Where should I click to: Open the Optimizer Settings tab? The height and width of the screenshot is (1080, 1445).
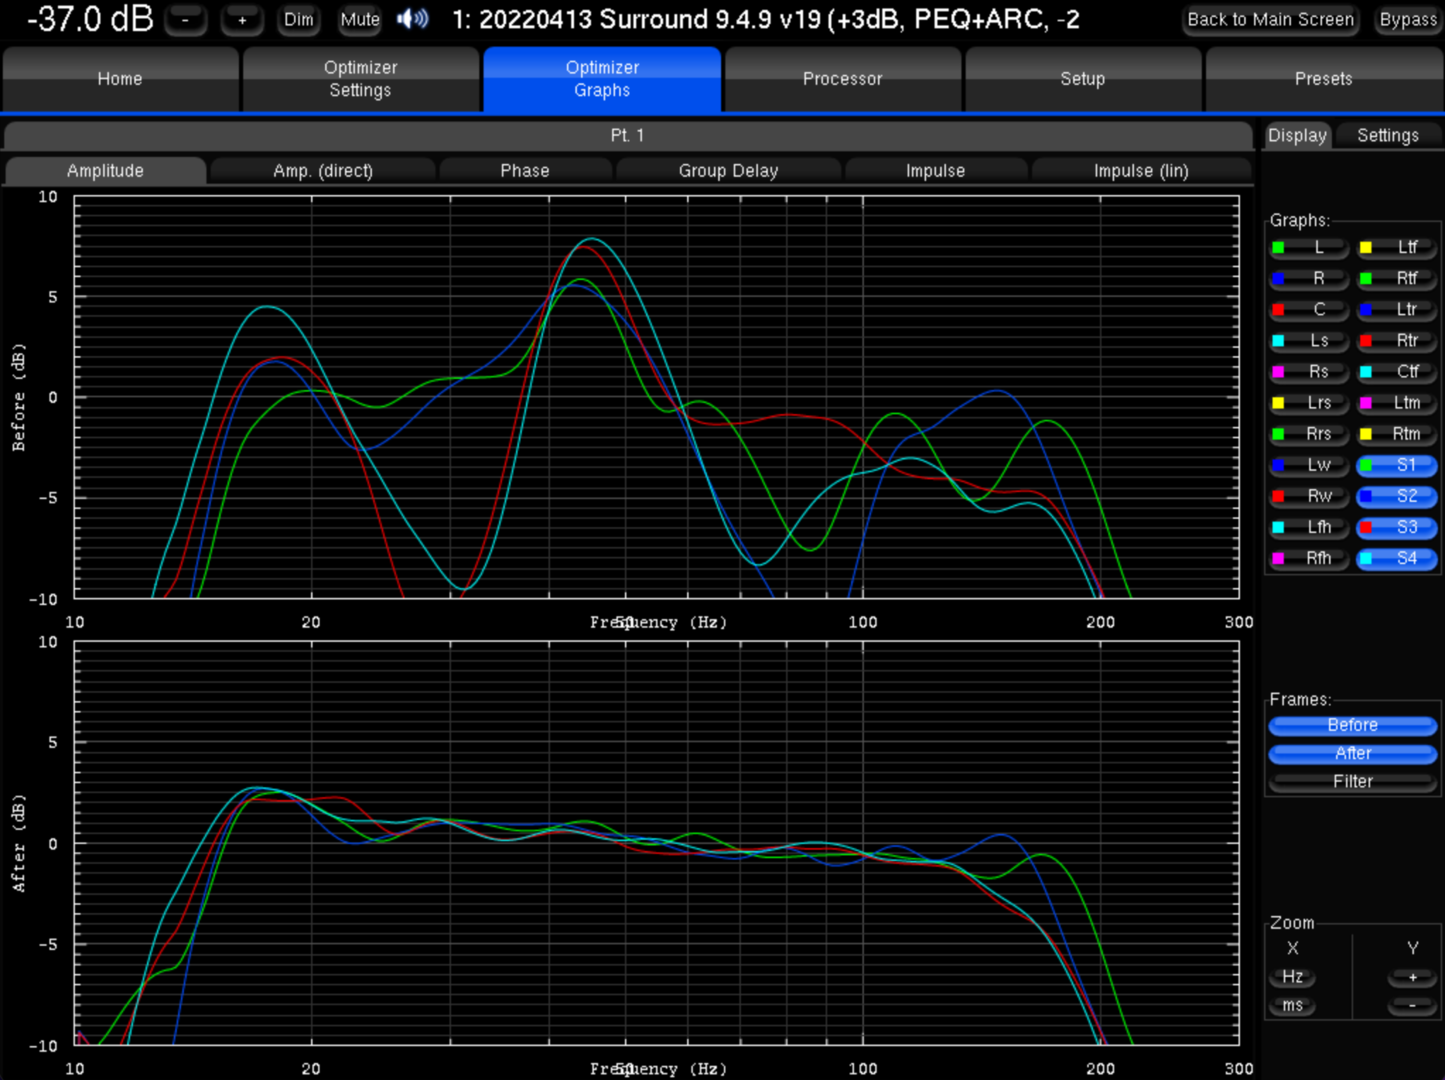pos(360,79)
